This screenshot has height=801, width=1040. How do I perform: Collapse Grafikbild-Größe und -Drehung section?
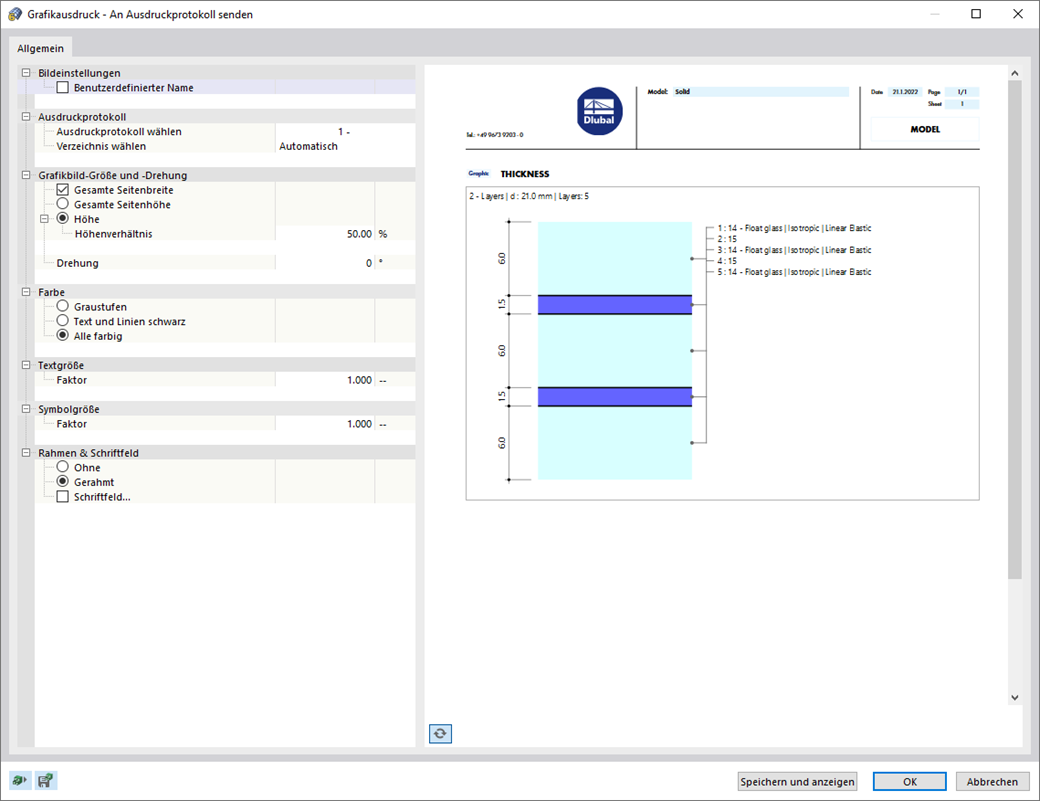pyautogui.click(x=26, y=175)
